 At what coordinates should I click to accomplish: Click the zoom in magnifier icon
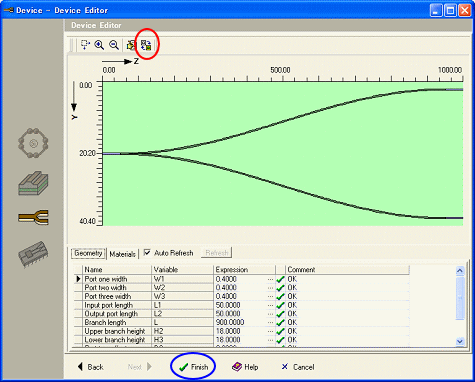pos(99,45)
